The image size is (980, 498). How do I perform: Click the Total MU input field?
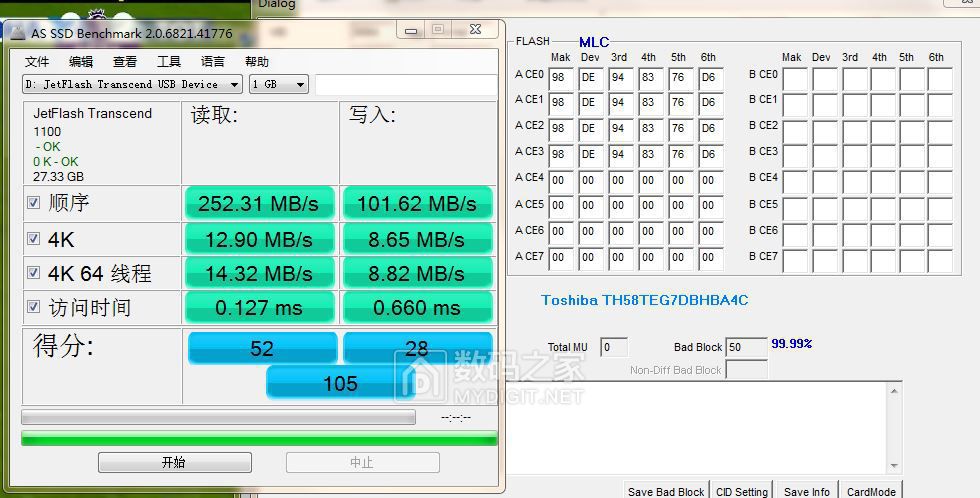pos(614,347)
